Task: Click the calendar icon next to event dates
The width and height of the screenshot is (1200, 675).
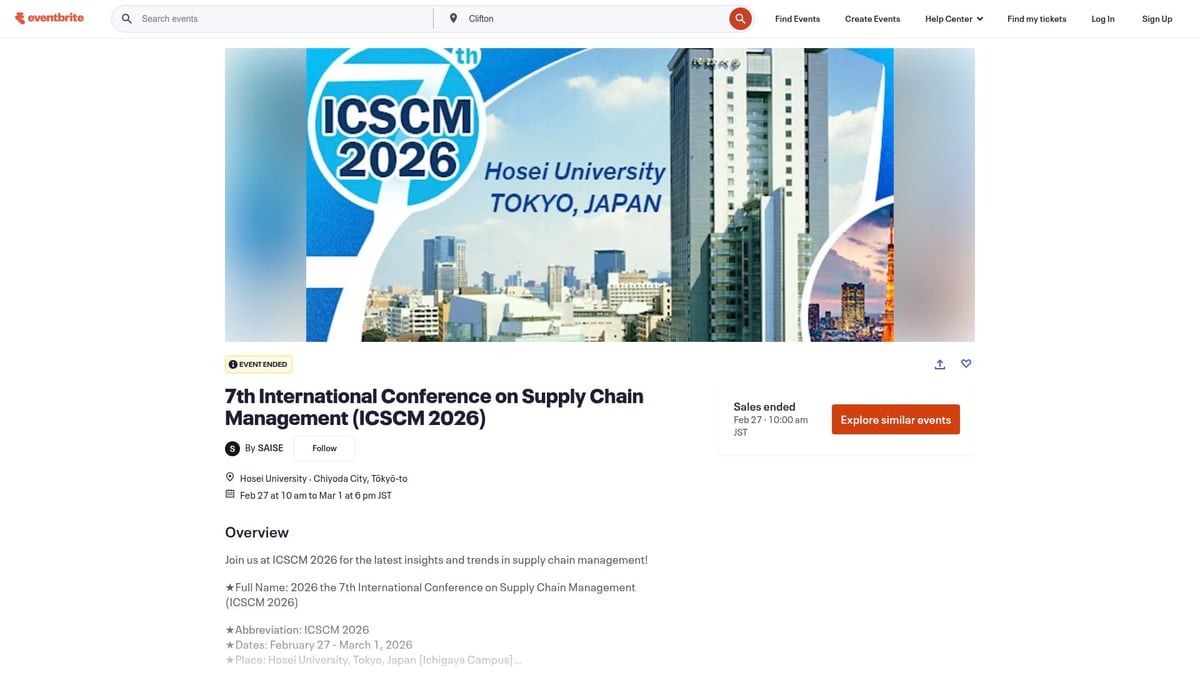Action: pyautogui.click(x=229, y=494)
